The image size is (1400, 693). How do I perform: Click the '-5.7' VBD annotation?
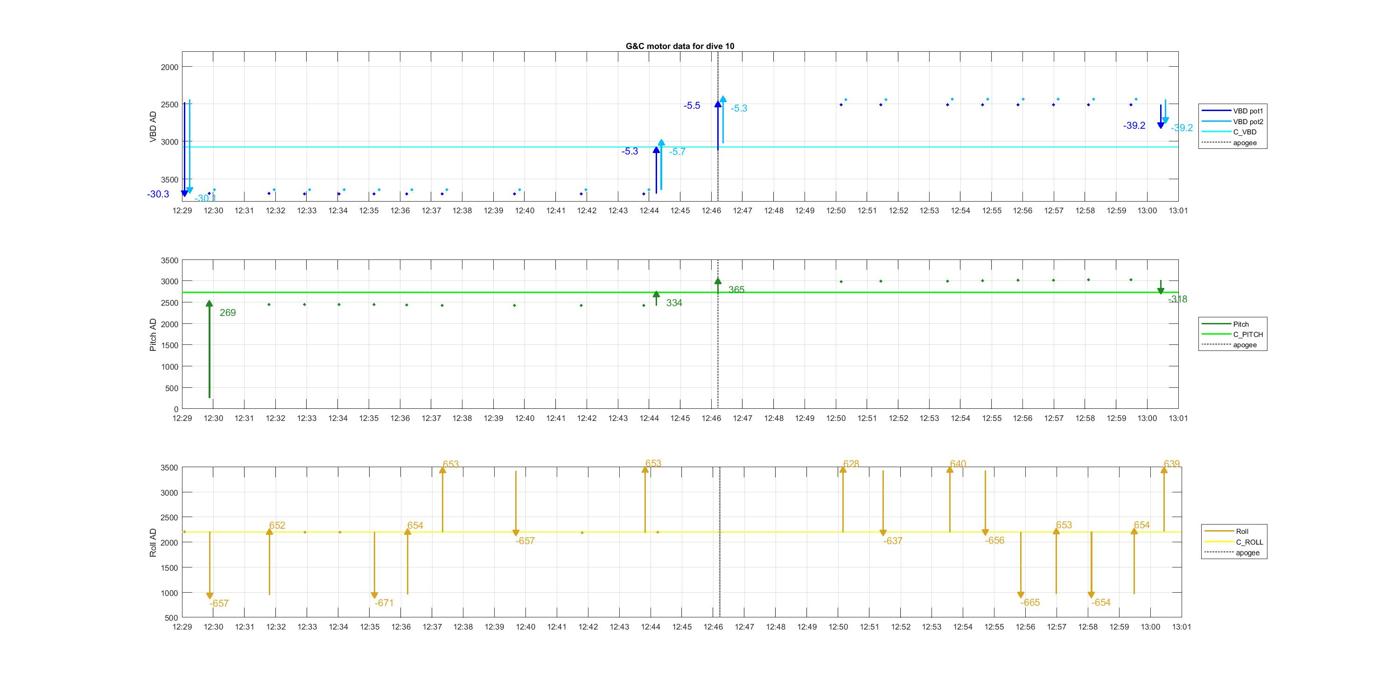[677, 152]
